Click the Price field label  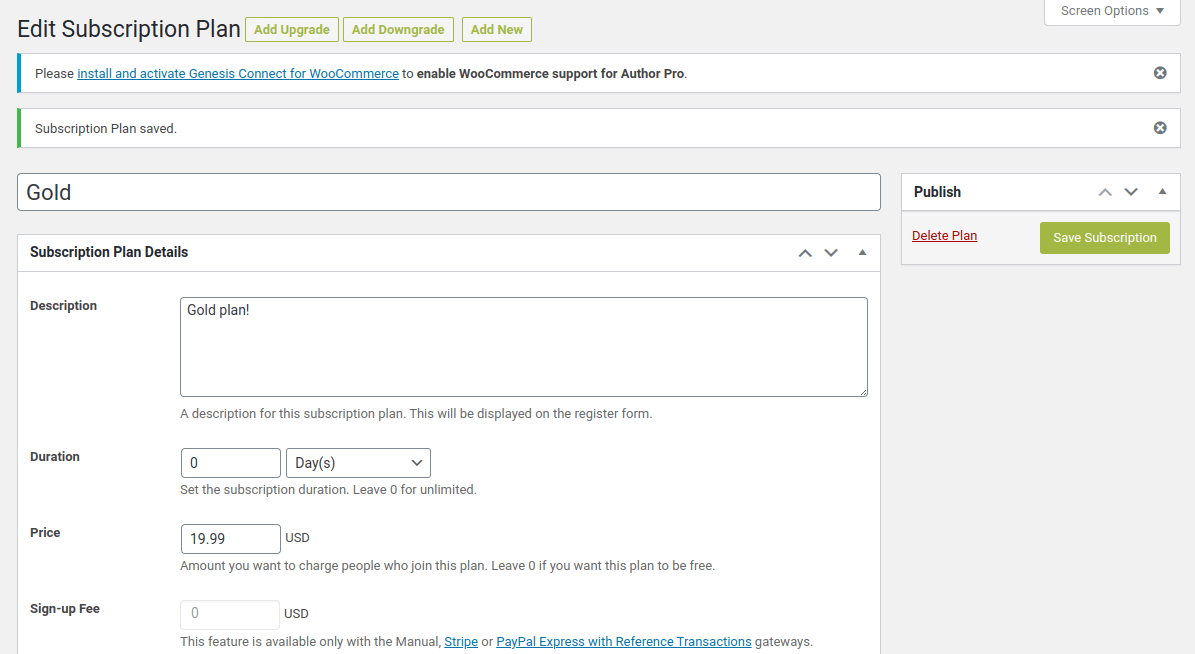tap(45, 533)
